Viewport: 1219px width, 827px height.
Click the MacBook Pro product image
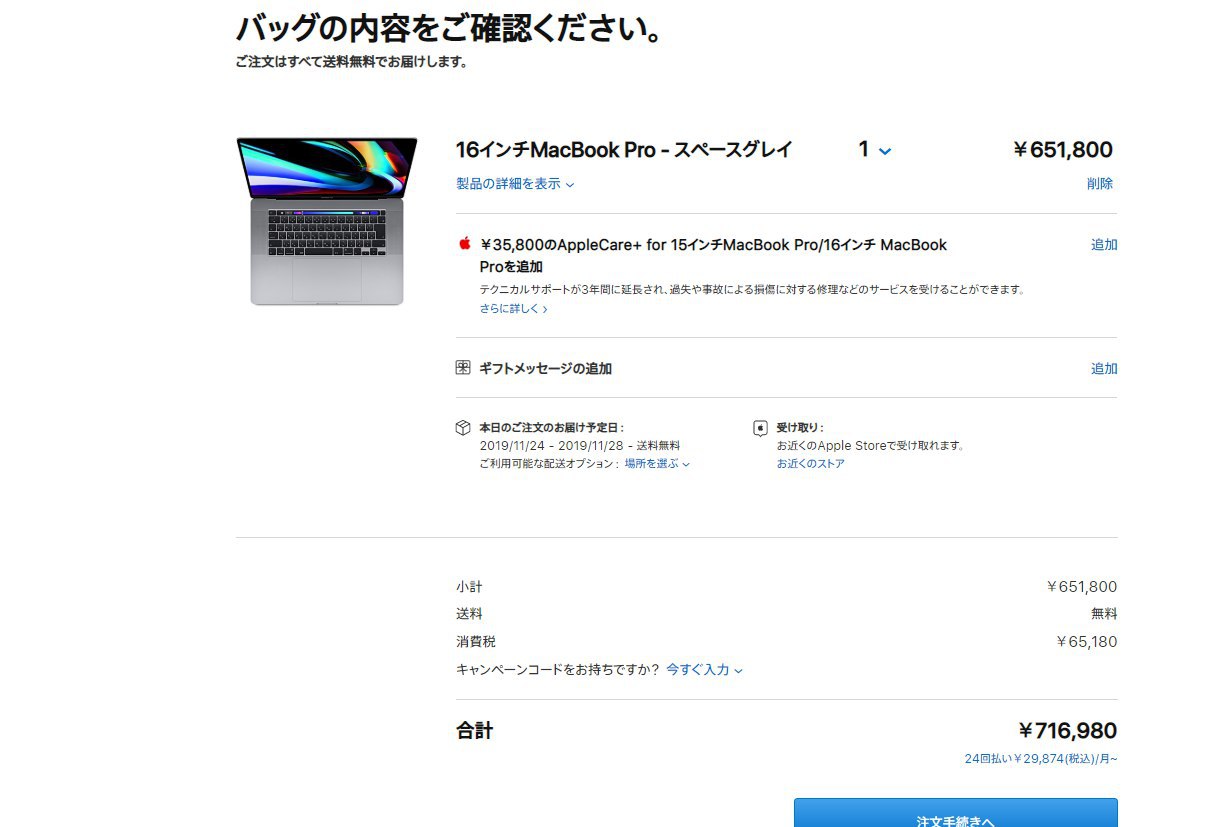point(327,221)
